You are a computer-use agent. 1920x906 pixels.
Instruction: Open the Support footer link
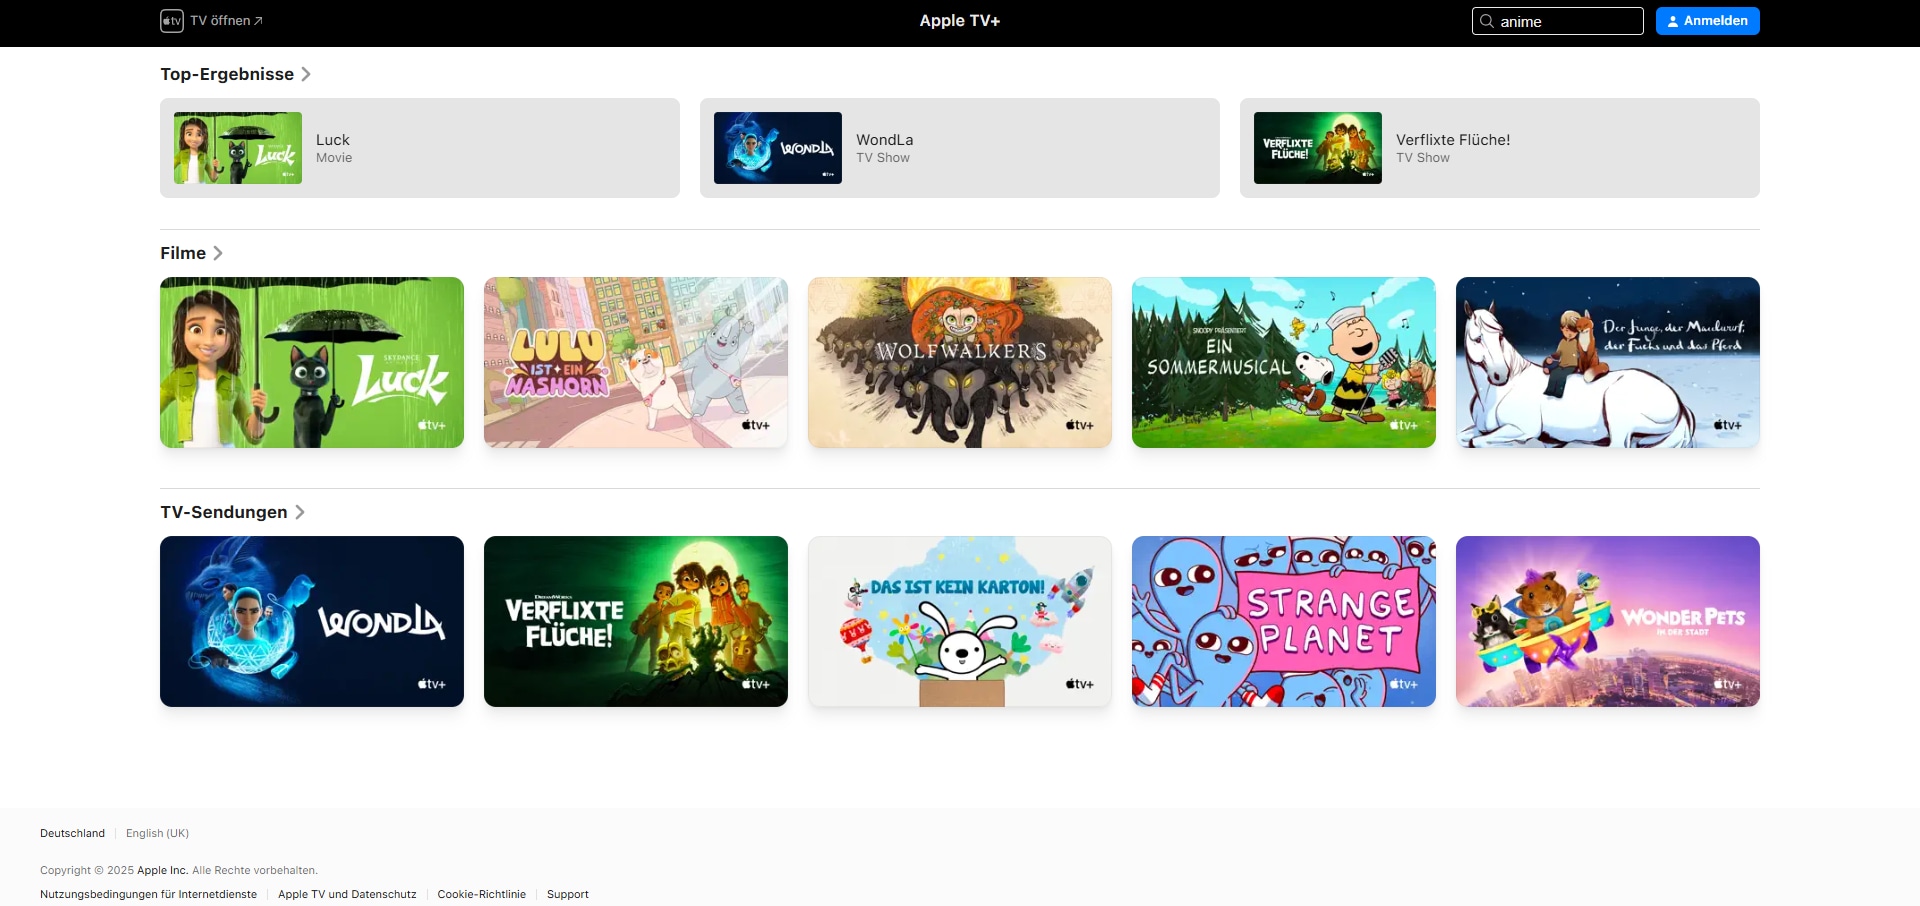pos(568,894)
